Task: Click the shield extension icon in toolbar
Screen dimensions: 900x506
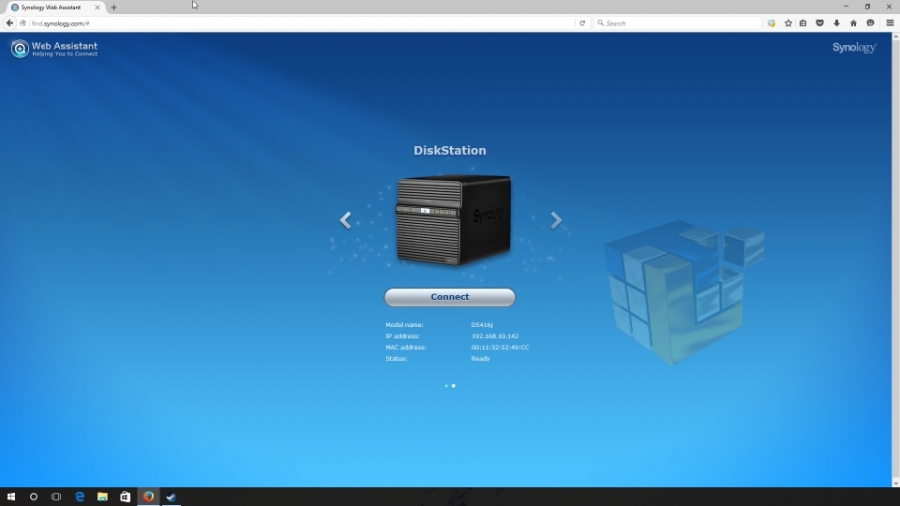Action: (771, 24)
